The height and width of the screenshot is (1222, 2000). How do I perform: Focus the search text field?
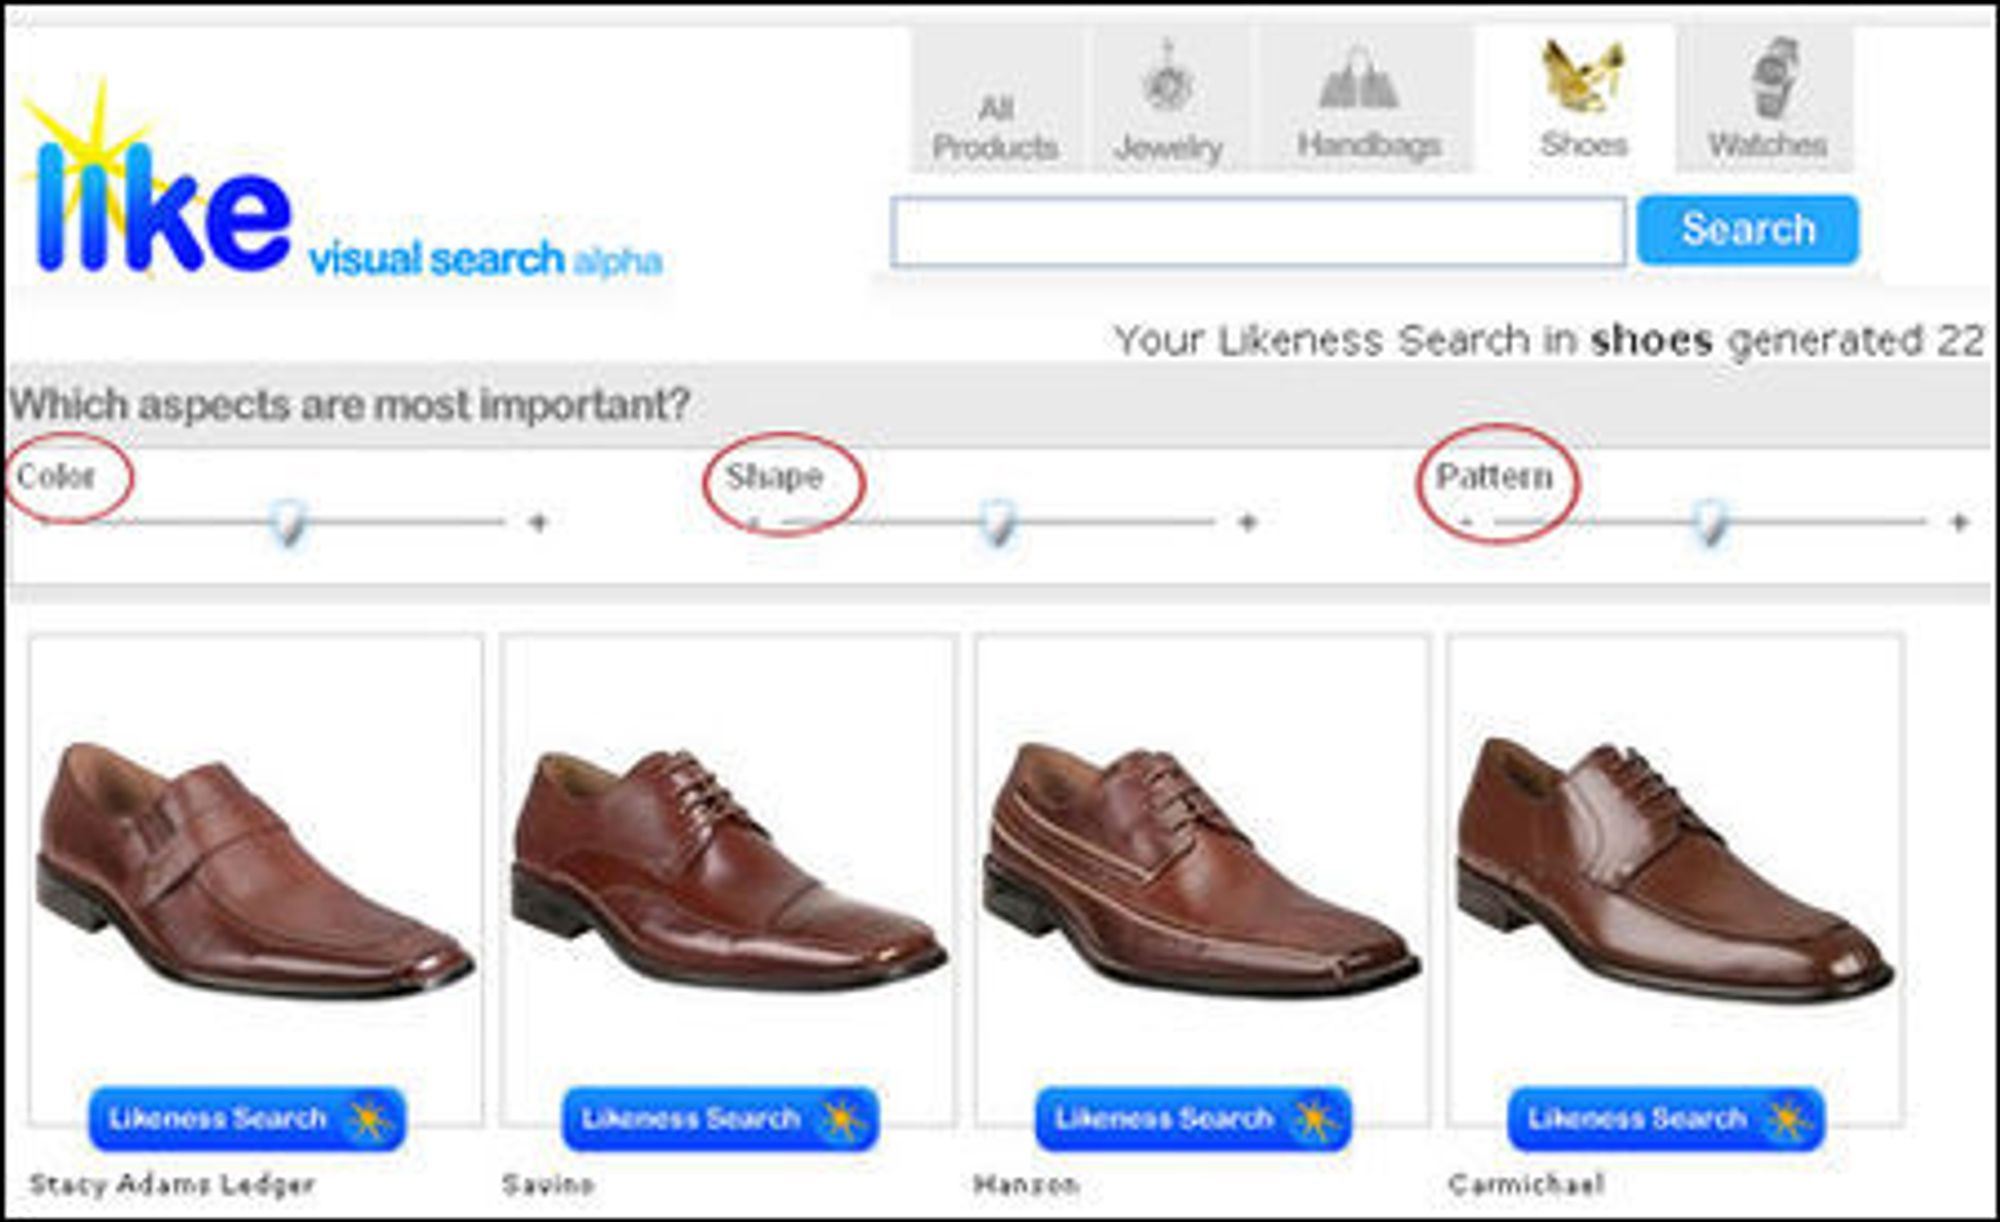click(1258, 232)
